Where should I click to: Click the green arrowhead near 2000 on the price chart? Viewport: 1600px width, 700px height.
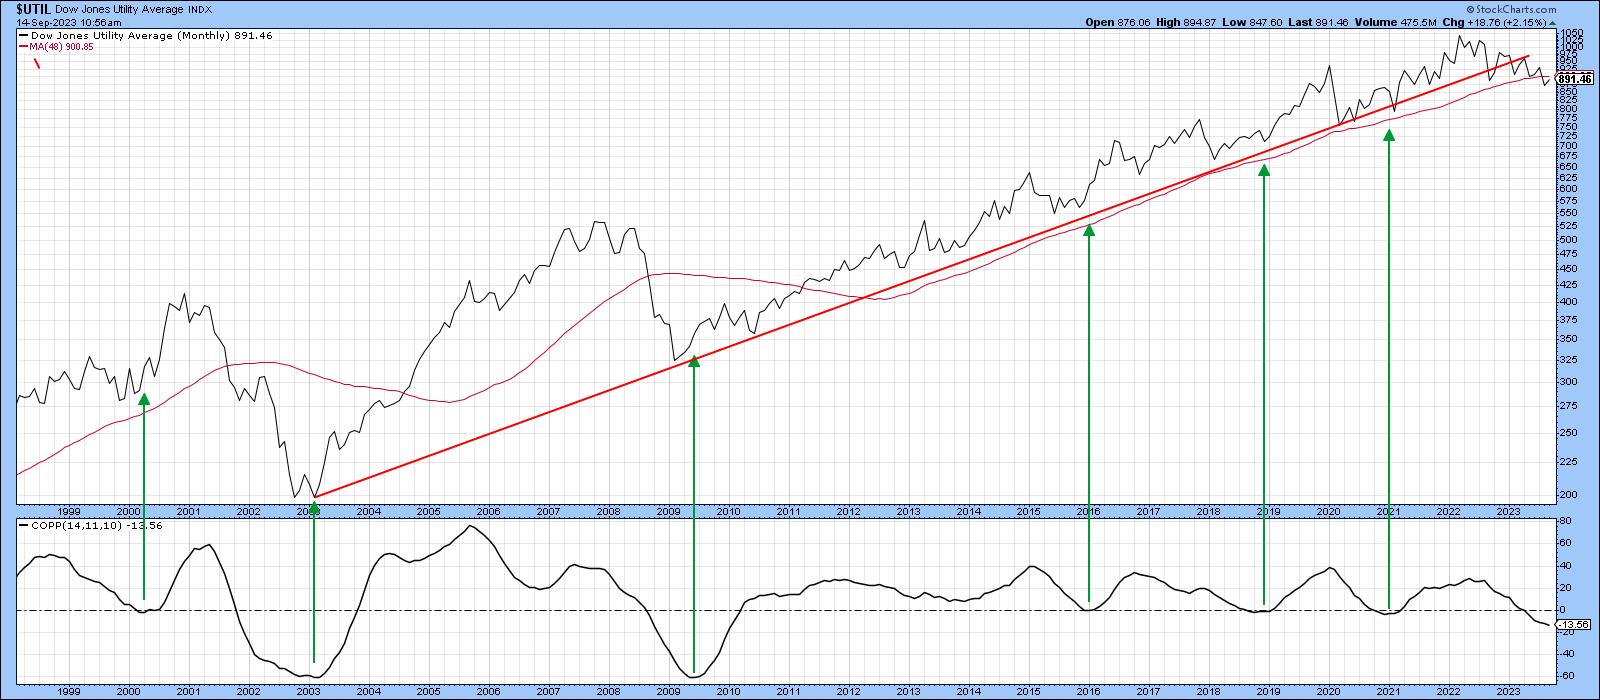(x=144, y=399)
